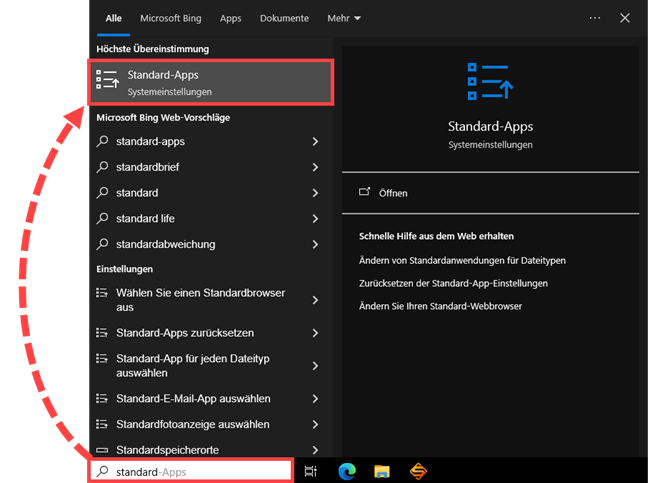
Task: Close the search panel with X
Action: pos(625,18)
